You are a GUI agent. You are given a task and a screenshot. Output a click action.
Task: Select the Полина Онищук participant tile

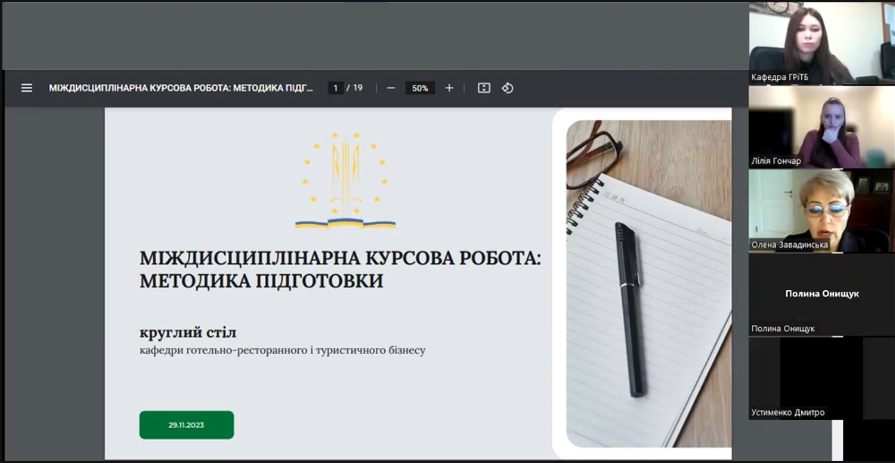pyautogui.click(x=821, y=294)
